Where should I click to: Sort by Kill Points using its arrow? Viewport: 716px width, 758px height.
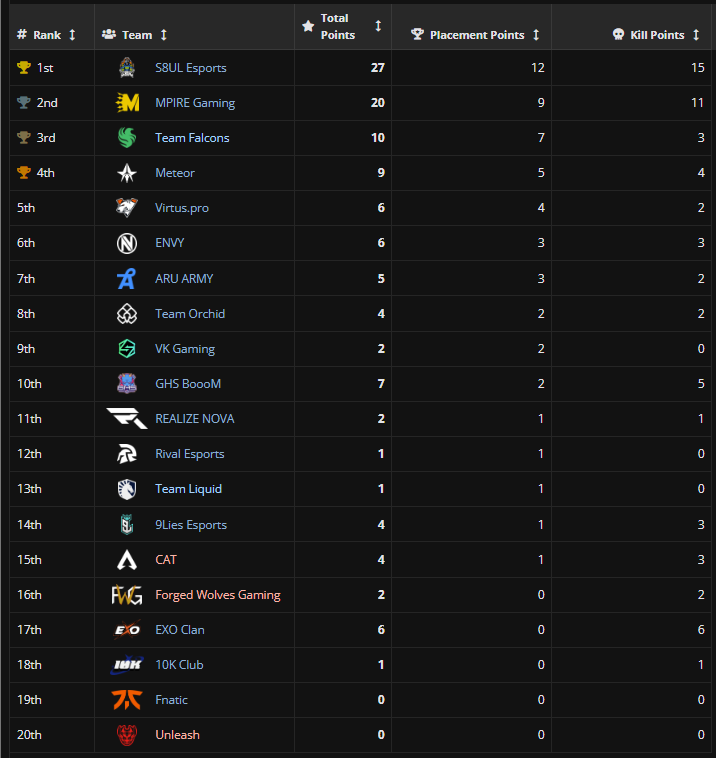(696, 35)
